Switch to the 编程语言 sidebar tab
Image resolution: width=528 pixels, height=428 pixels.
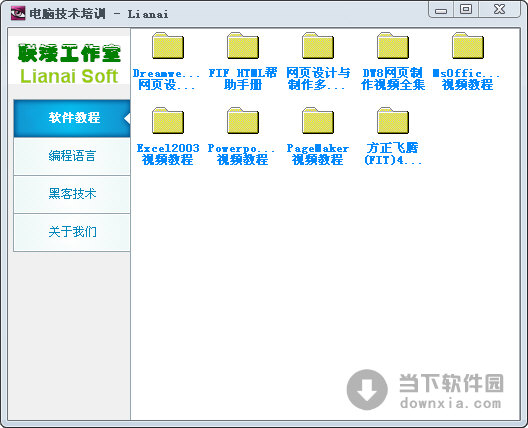click(72, 156)
